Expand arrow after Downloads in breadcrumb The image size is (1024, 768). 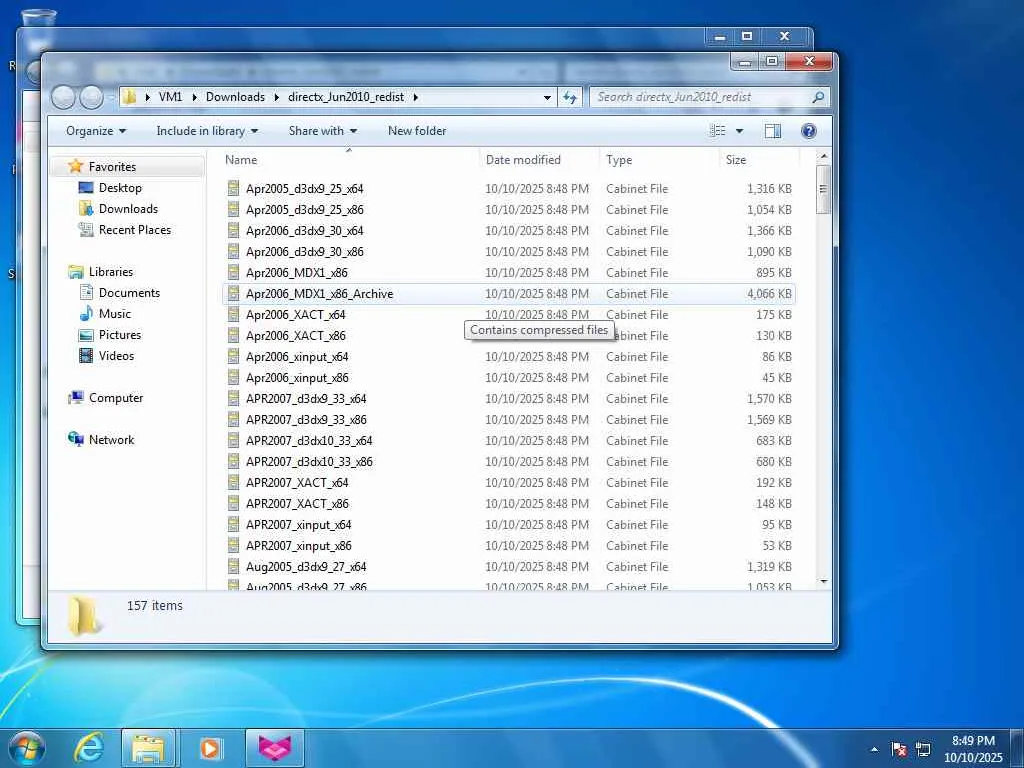(276, 97)
